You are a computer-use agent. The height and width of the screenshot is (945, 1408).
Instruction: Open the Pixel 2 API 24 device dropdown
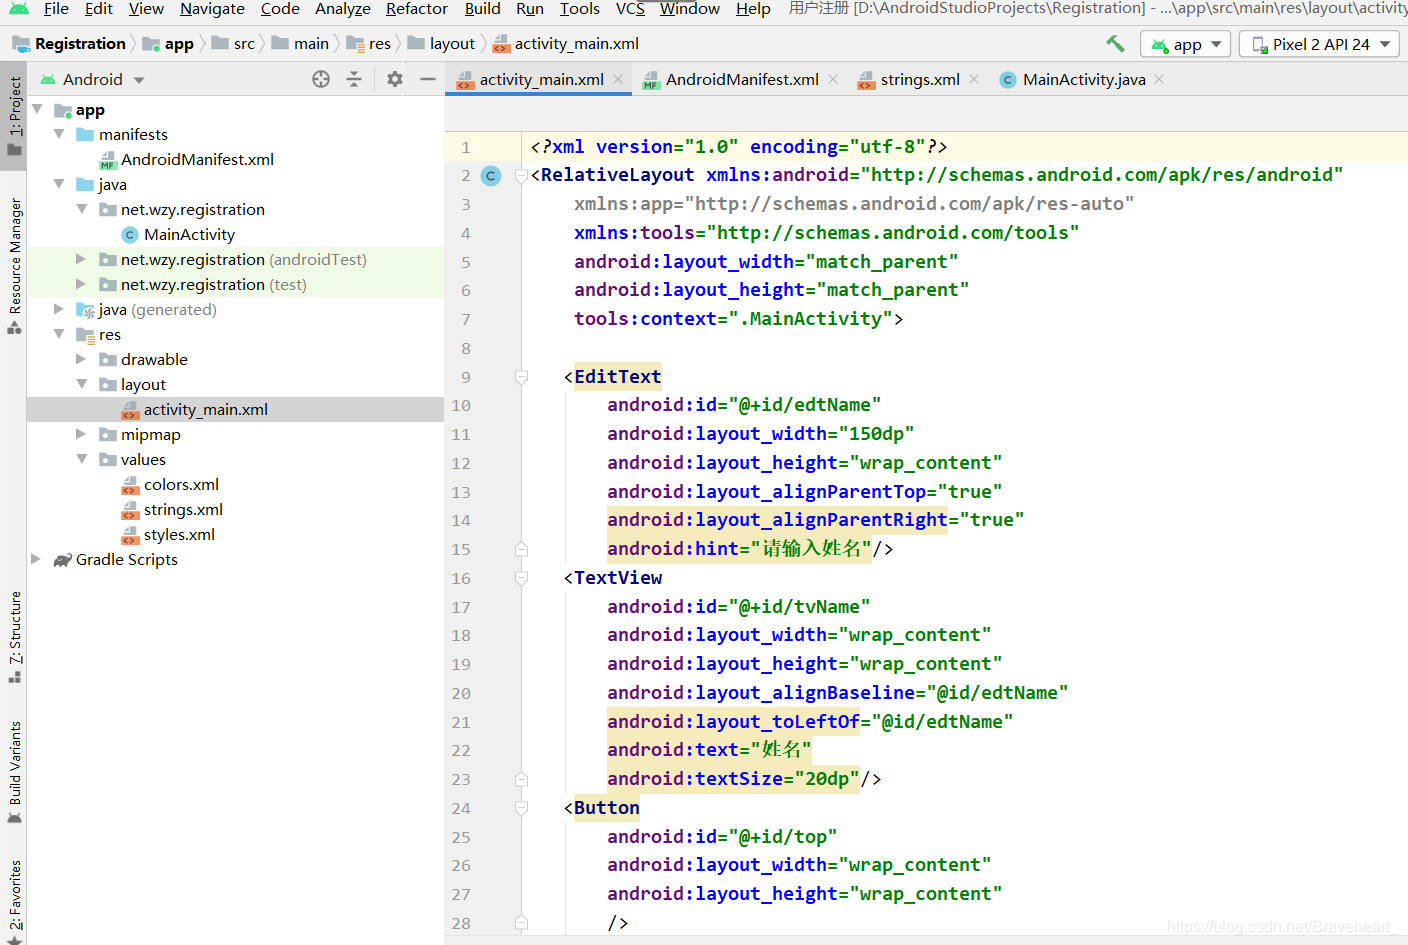click(1320, 44)
